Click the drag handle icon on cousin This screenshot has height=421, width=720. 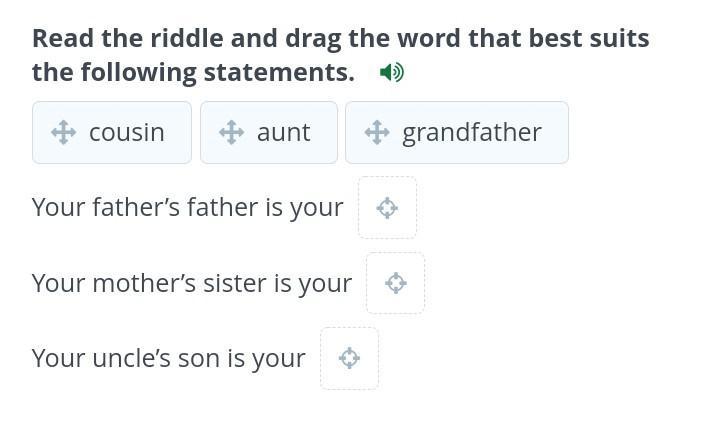tap(63, 132)
